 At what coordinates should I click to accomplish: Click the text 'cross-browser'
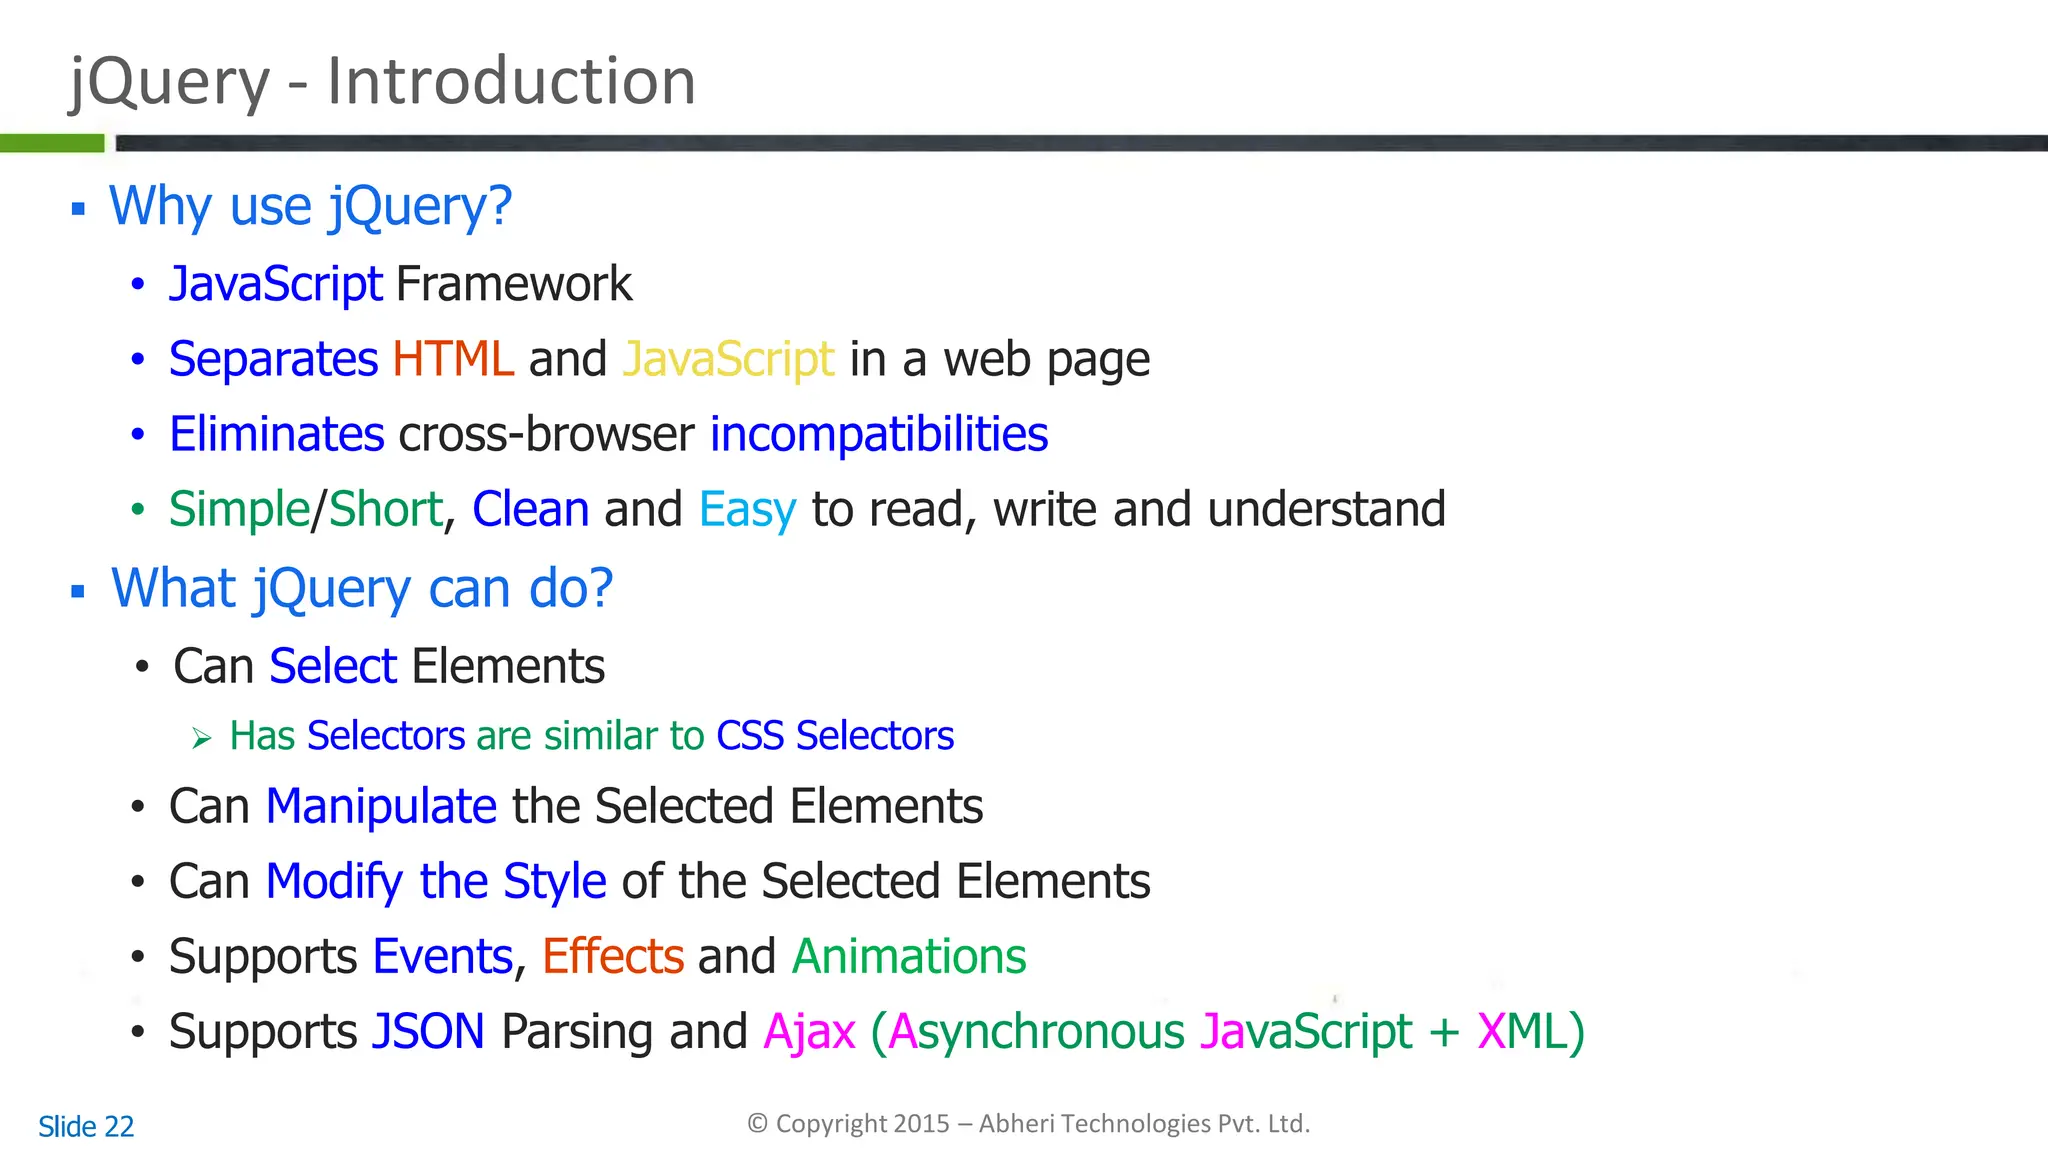pos(547,434)
